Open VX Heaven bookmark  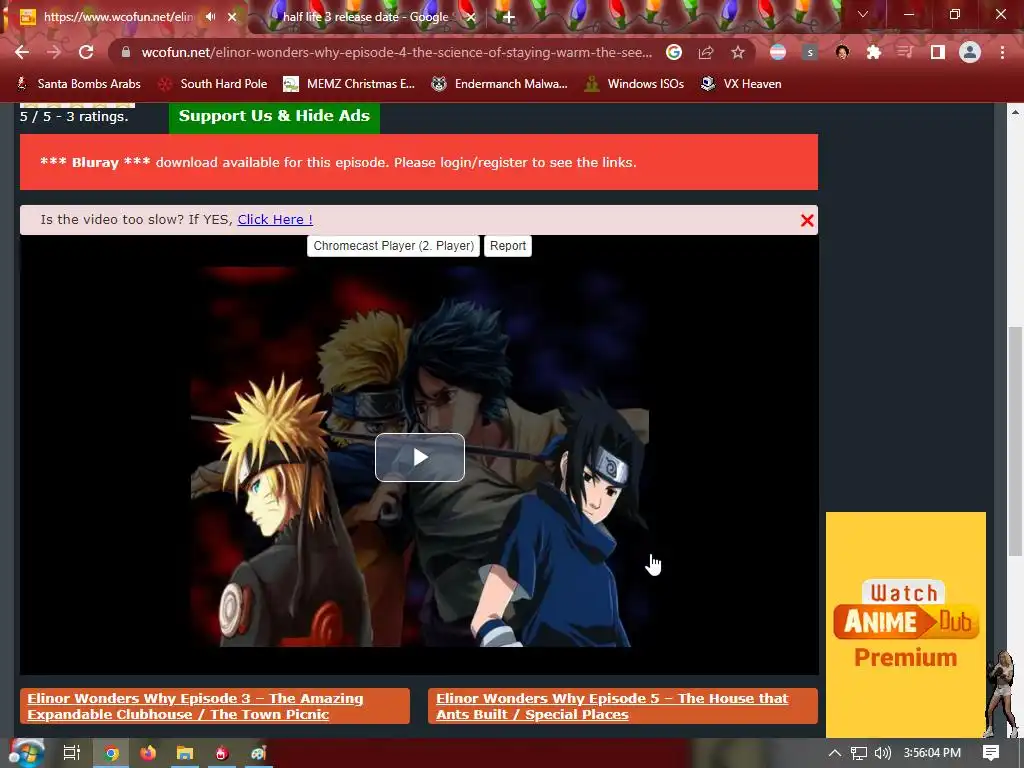pos(741,84)
